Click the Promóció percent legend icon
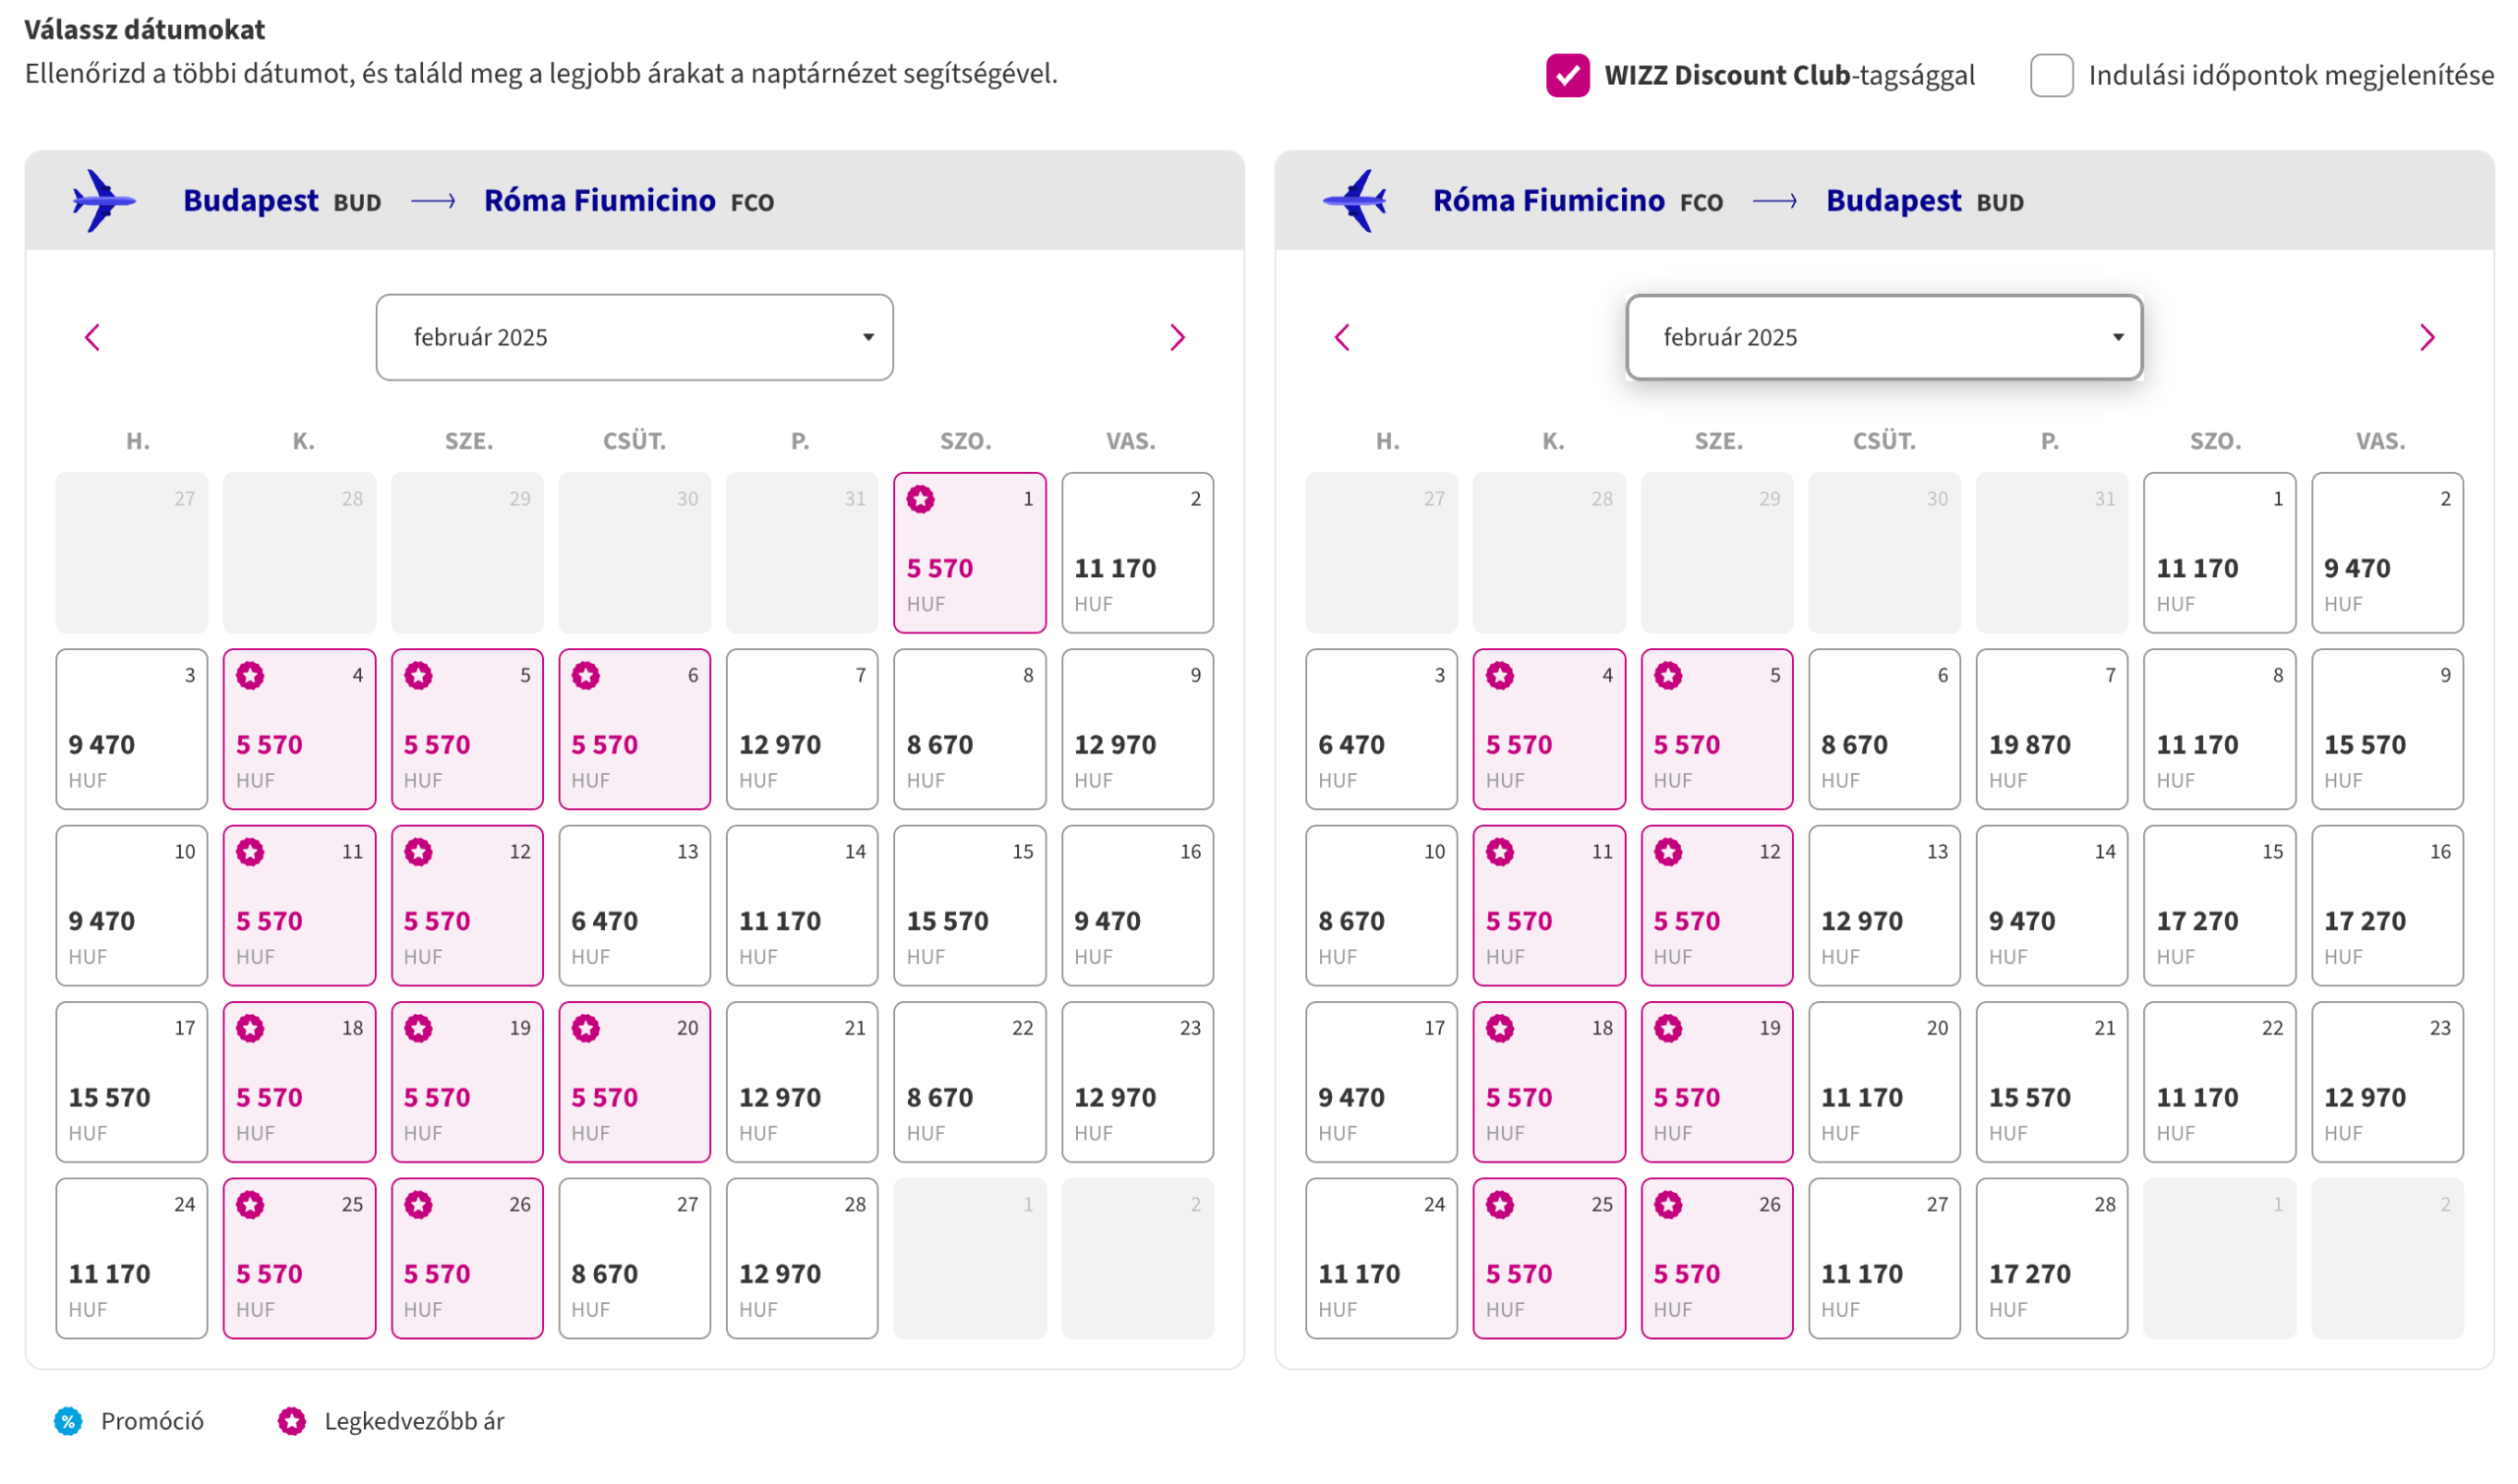 [68, 1421]
